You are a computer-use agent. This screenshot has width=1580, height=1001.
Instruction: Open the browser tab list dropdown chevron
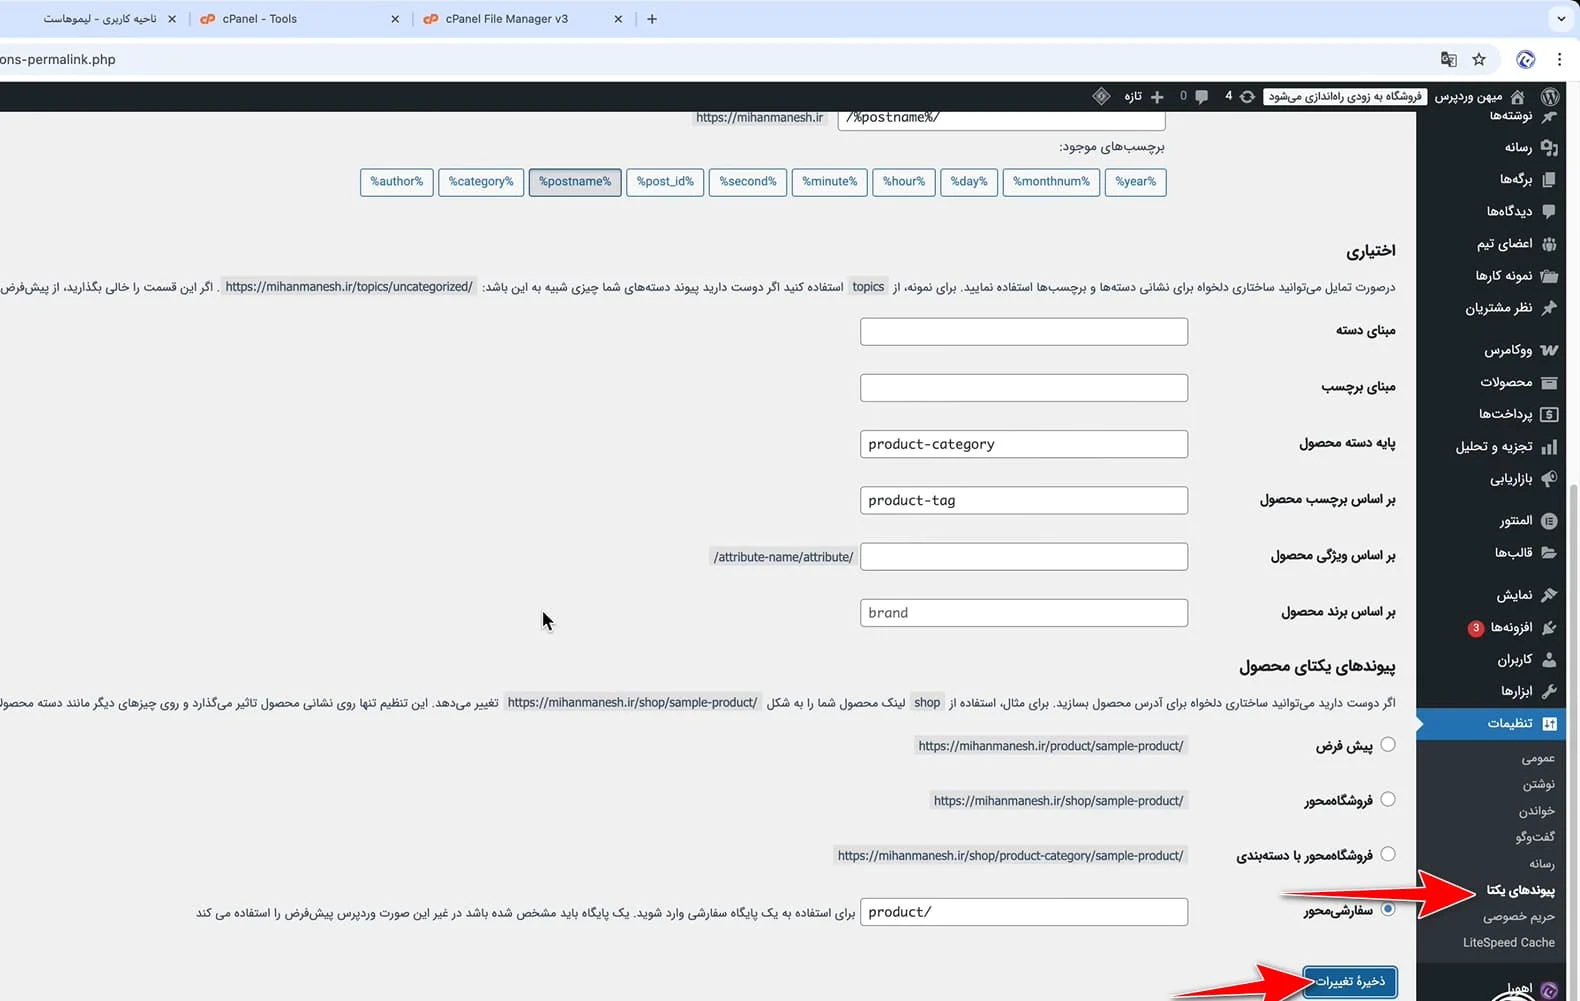point(1560,19)
